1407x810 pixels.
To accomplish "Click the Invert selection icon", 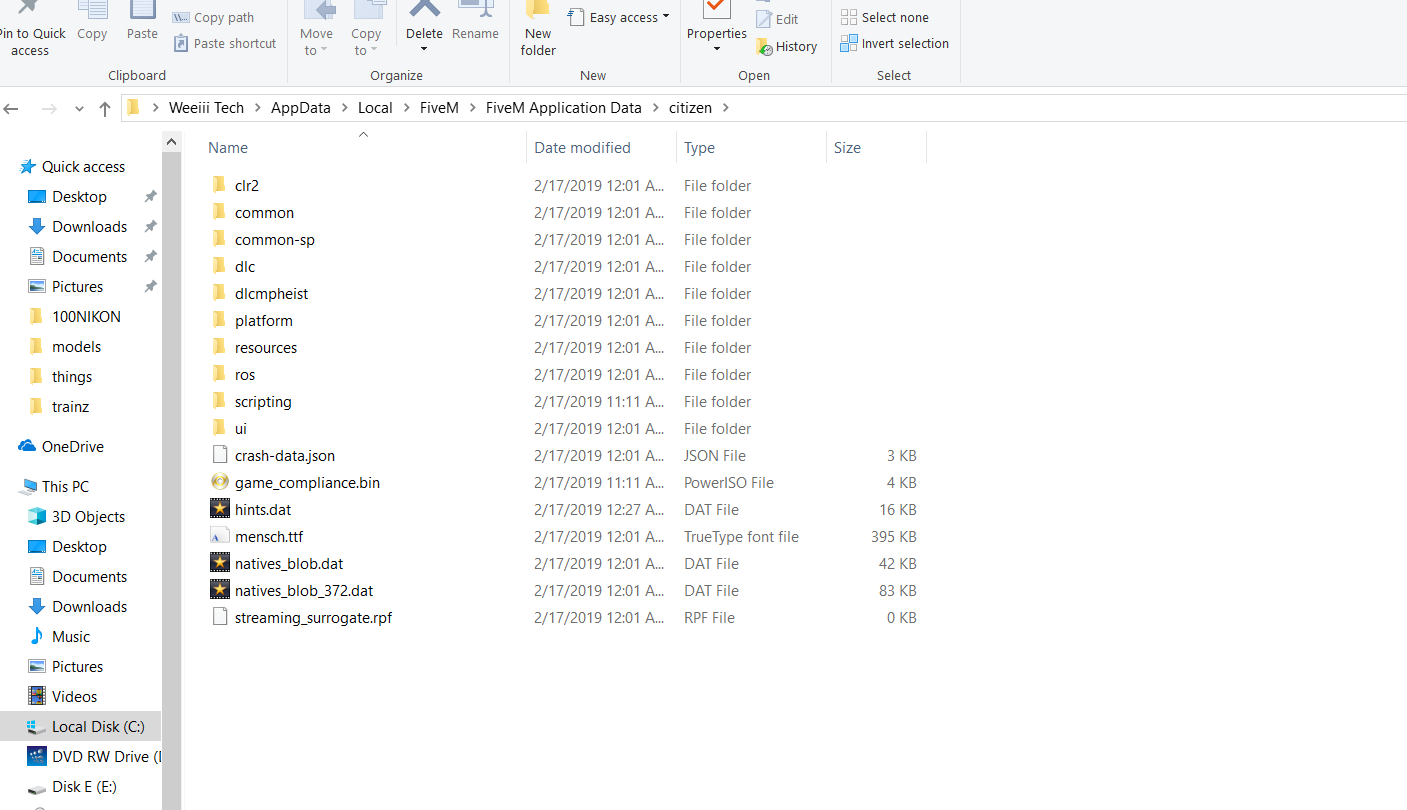I will [x=849, y=43].
